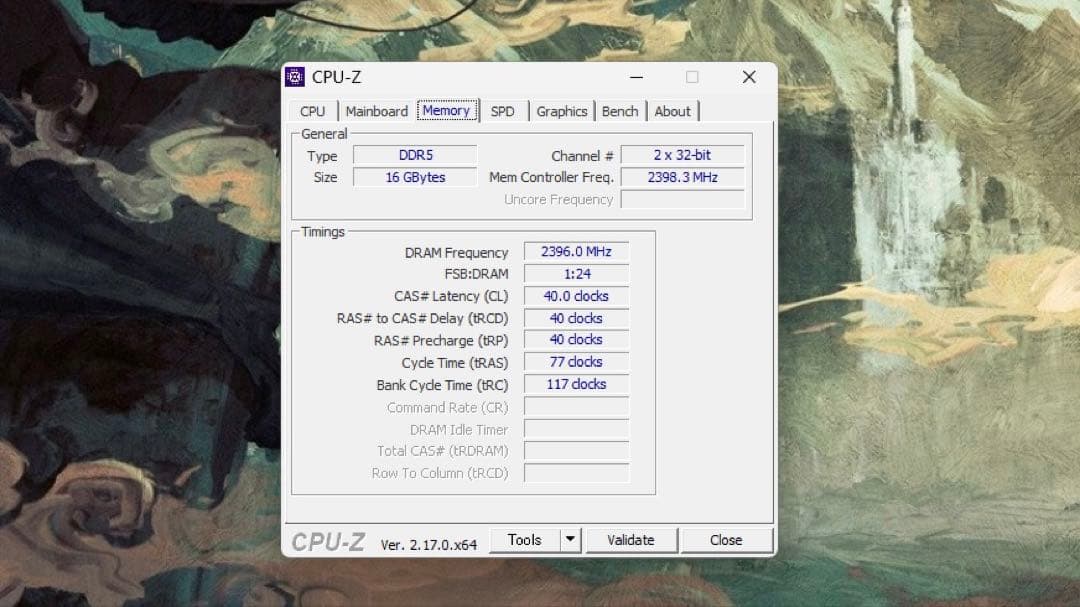Screen dimensions: 1080x607
Task: Click the empty Command Rate (CR) field
Action: click(x=577, y=407)
